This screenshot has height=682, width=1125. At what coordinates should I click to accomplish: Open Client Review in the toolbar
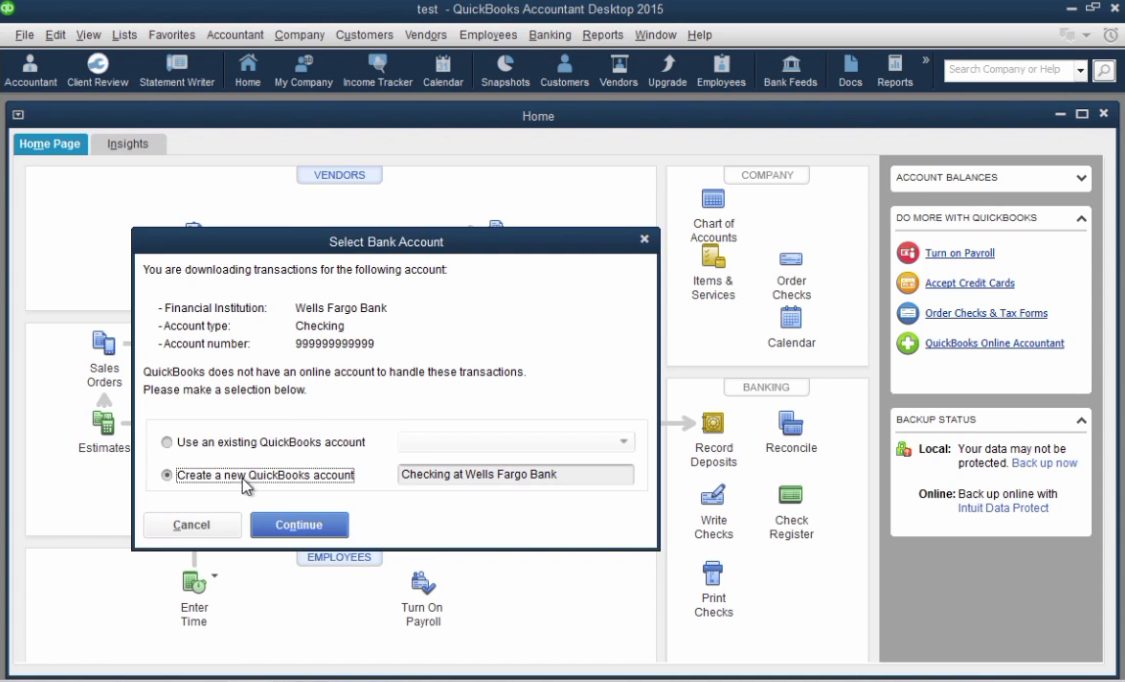(98, 71)
